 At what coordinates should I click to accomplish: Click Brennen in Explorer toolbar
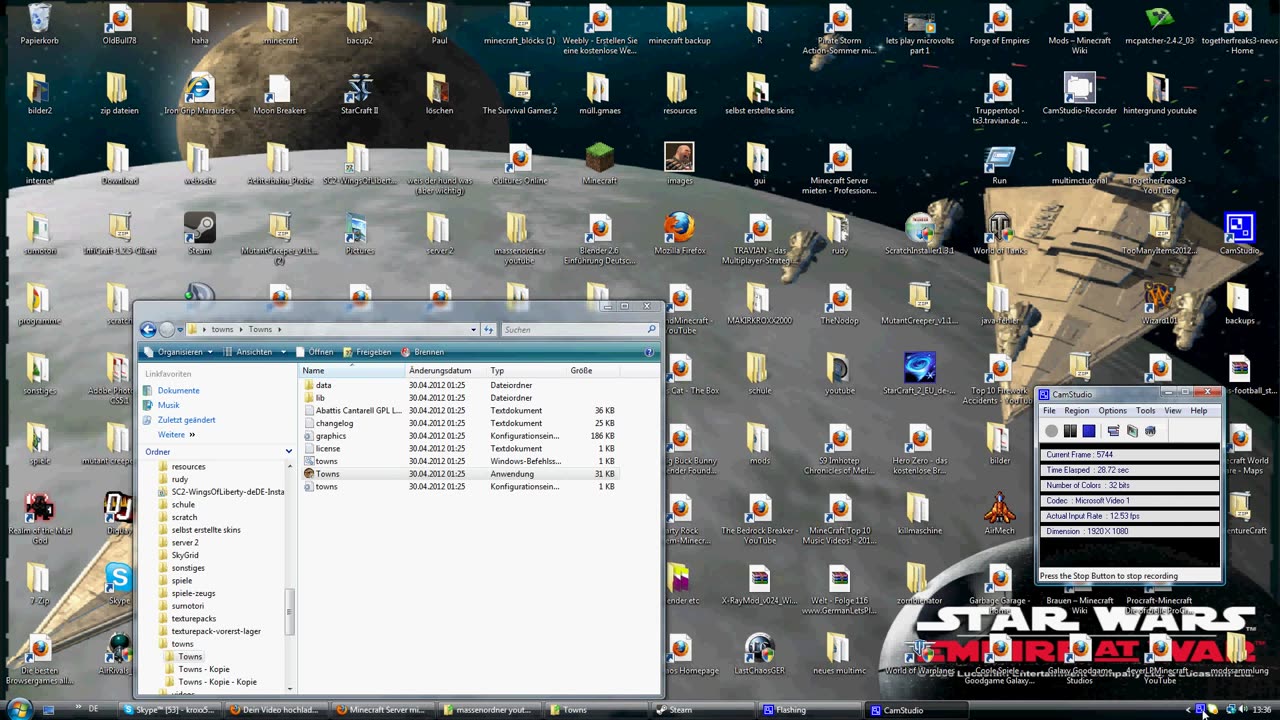tap(422, 352)
